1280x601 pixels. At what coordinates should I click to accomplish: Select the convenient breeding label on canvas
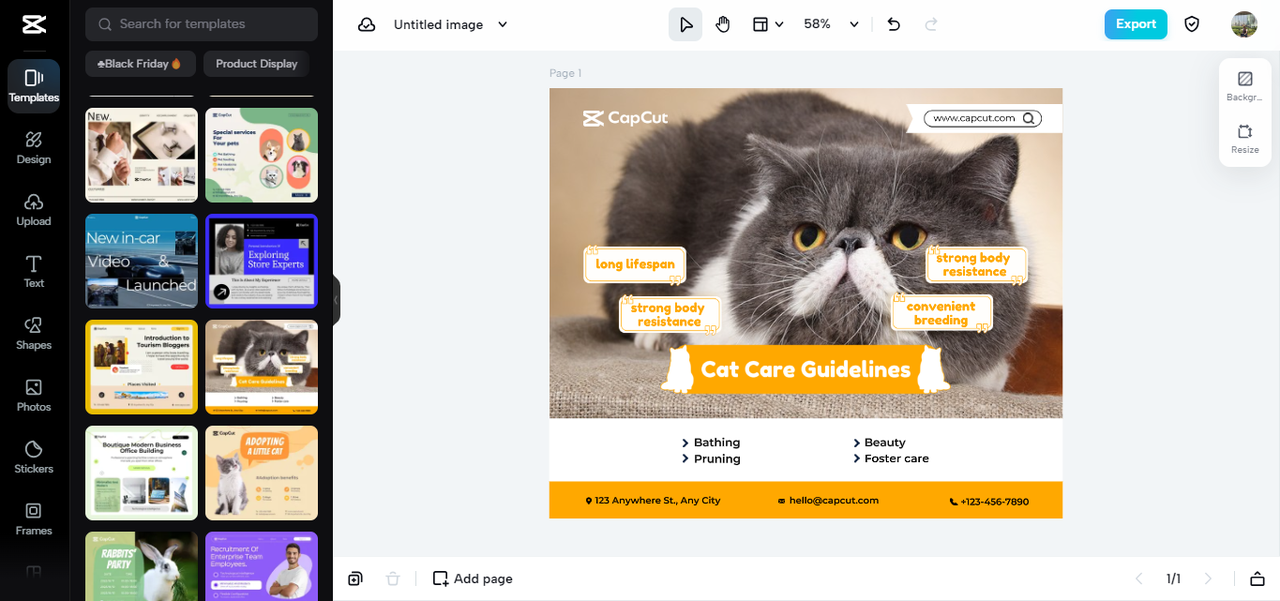click(941, 313)
